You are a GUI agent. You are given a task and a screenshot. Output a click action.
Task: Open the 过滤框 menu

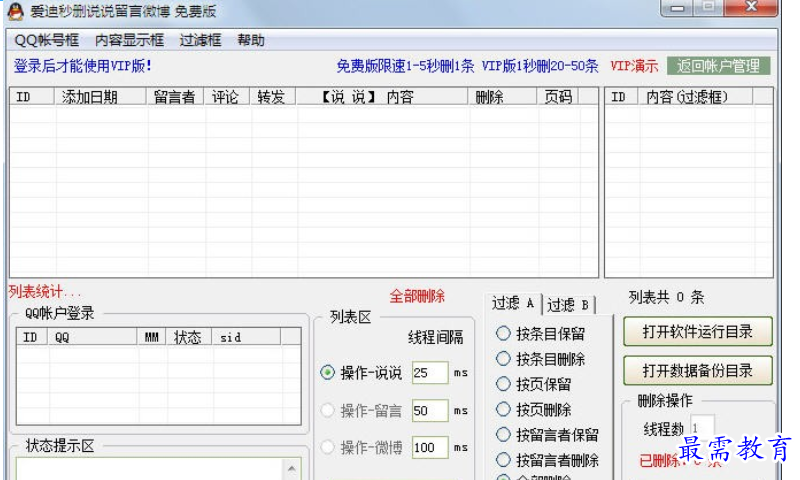pyautogui.click(x=200, y=40)
